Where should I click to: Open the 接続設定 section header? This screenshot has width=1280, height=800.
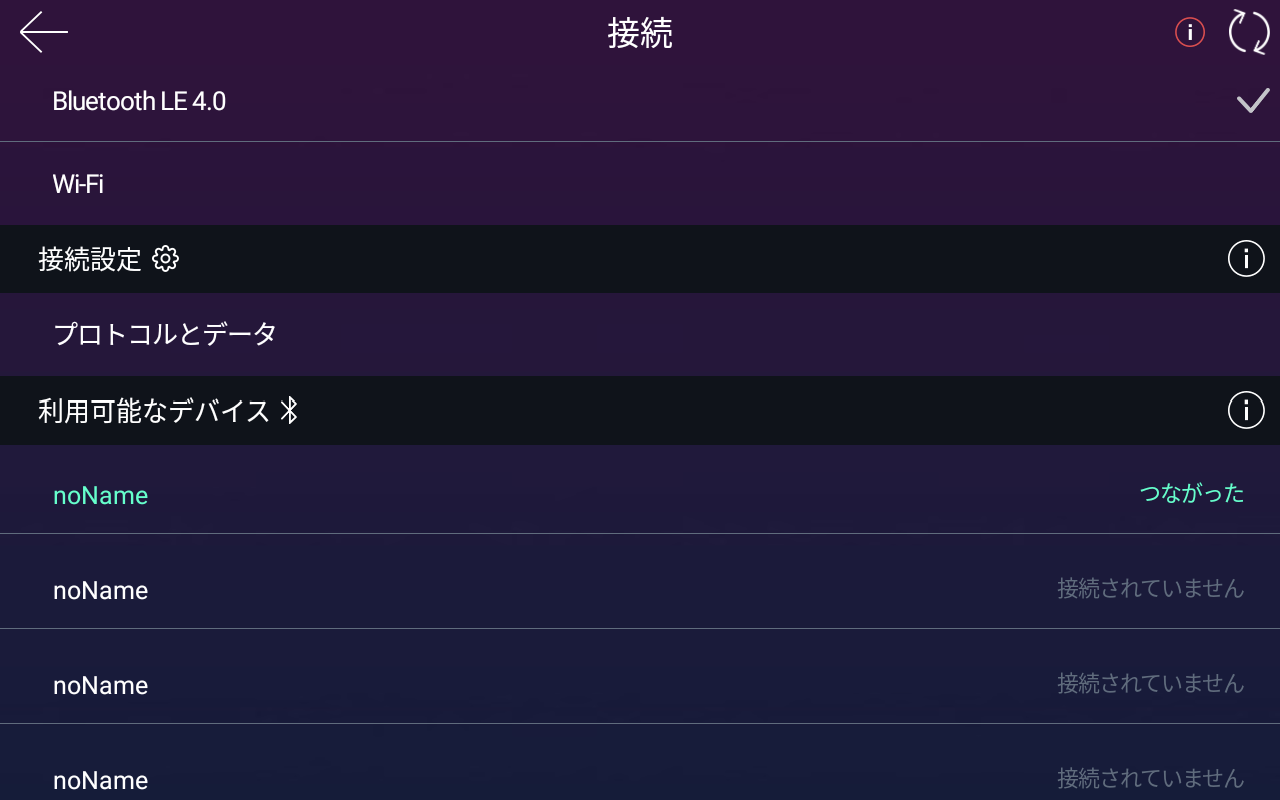(640, 259)
